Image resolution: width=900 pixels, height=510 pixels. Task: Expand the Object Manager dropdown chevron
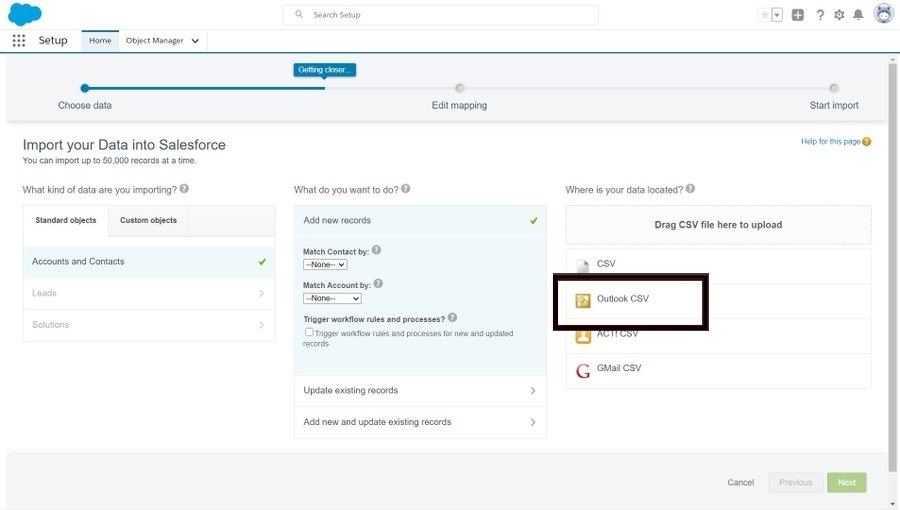[x=195, y=41]
